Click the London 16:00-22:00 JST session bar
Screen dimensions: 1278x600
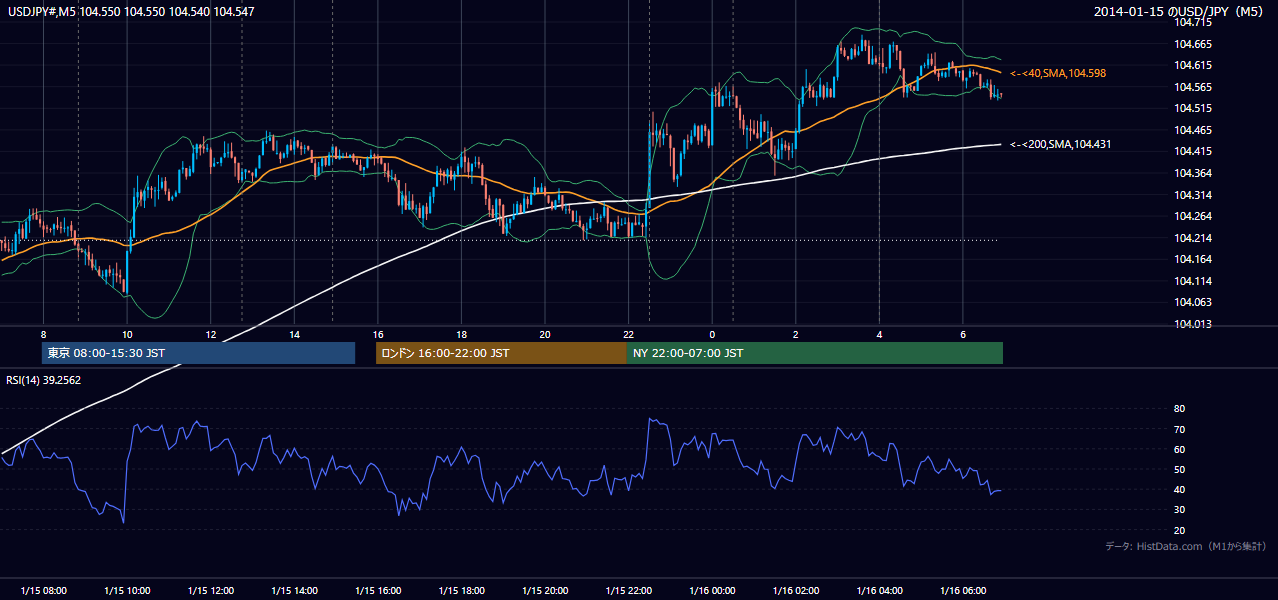[501, 353]
